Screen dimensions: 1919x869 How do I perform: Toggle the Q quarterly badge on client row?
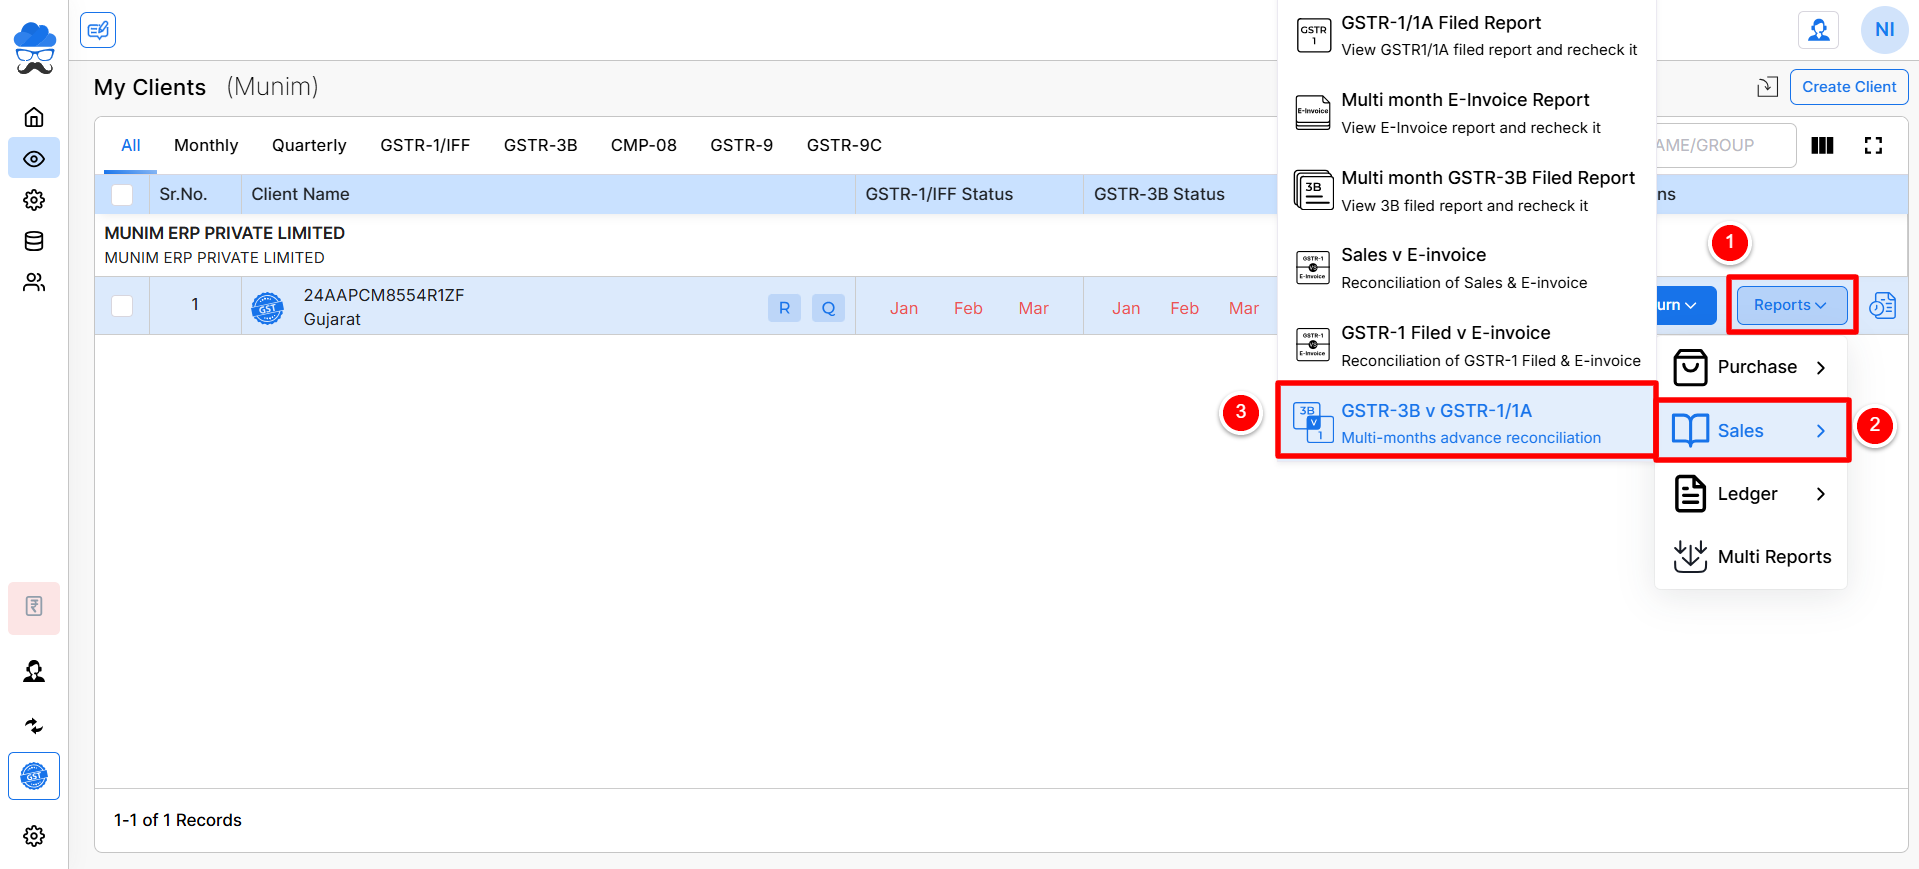click(x=828, y=308)
